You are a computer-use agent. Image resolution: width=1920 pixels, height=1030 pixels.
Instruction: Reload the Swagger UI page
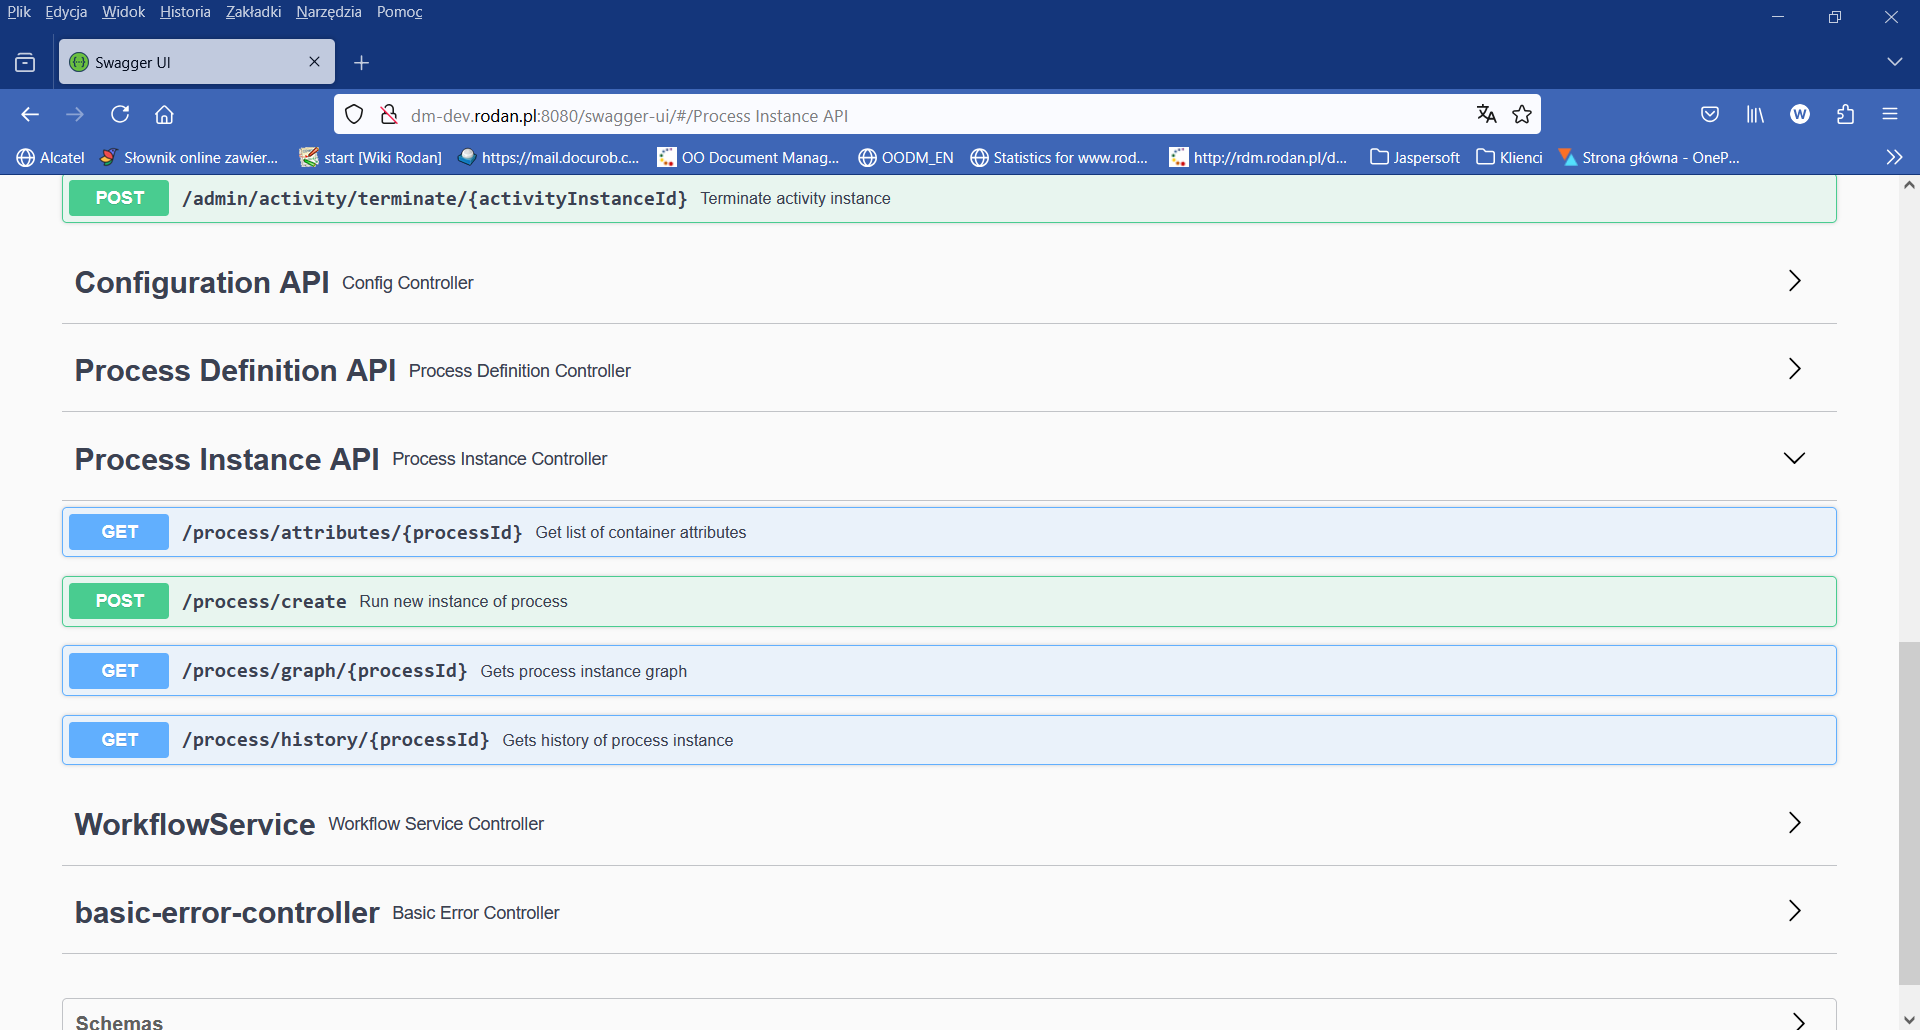[x=120, y=114]
